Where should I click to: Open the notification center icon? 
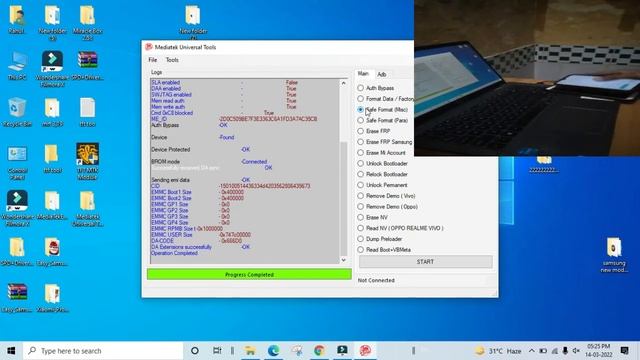pos(624,351)
